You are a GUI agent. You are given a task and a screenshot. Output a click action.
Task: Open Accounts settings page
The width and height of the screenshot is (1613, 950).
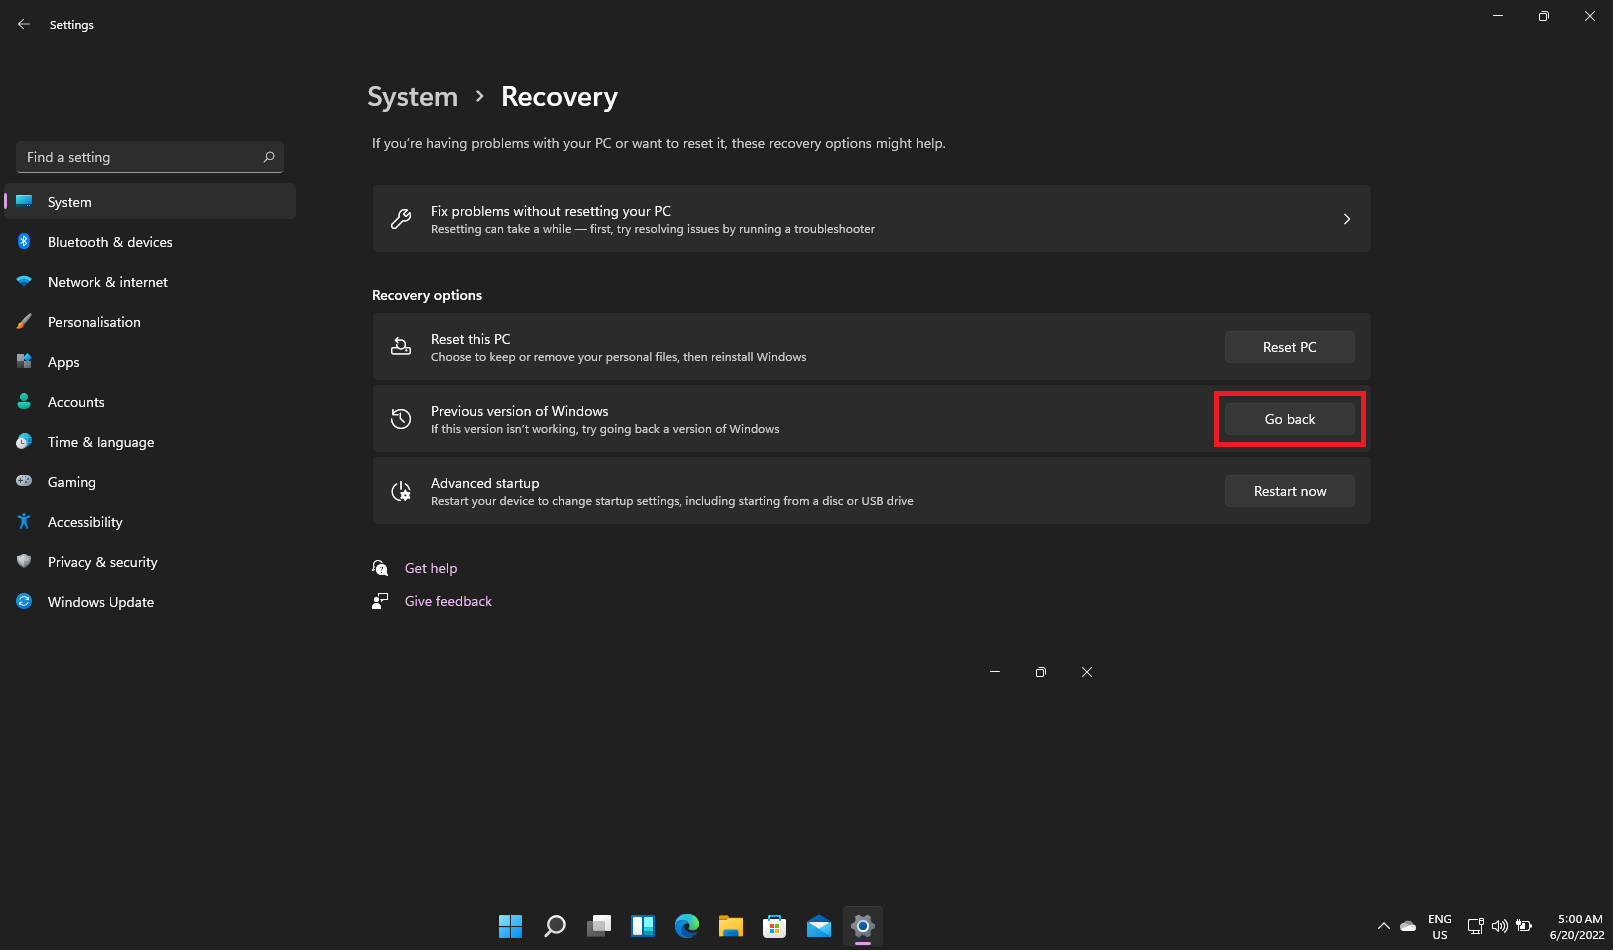[150, 401]
